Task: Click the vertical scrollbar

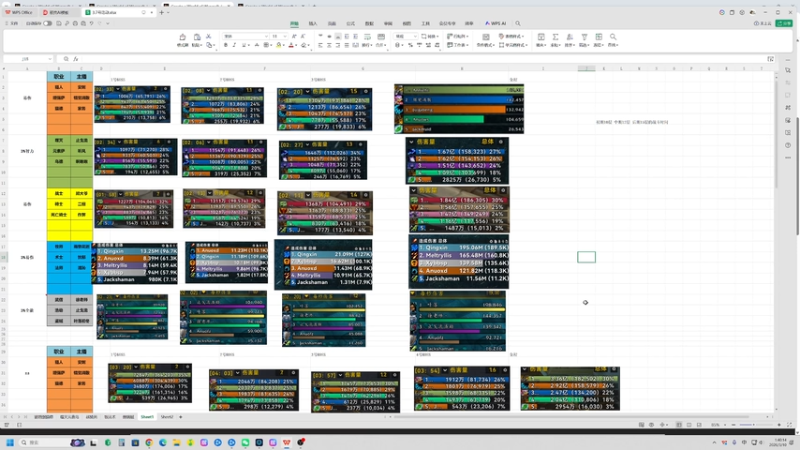Action: pos(776,133)
